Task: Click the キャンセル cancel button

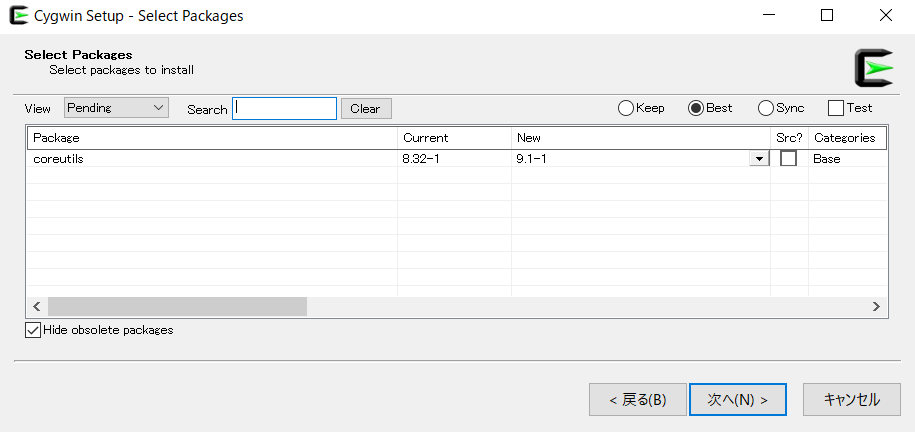Action: [851, 399]
